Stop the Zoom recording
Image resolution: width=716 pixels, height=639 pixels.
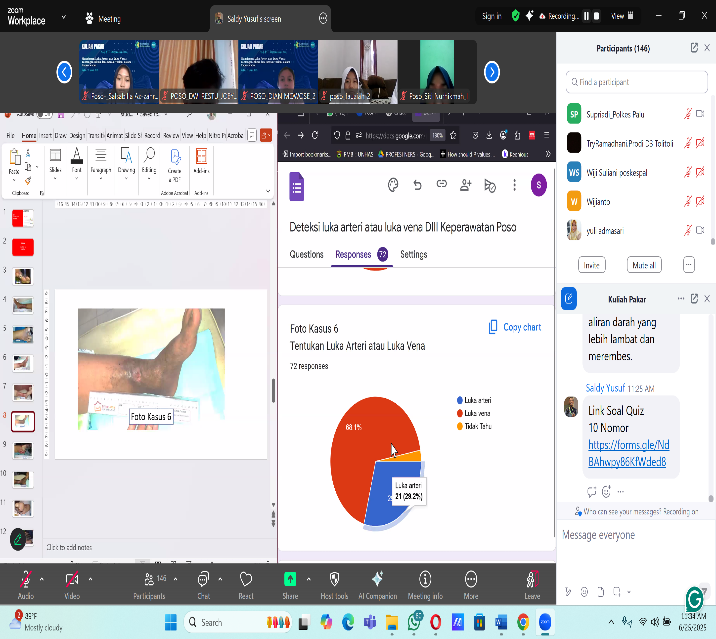pyautogui.click(x=596, y=16)
